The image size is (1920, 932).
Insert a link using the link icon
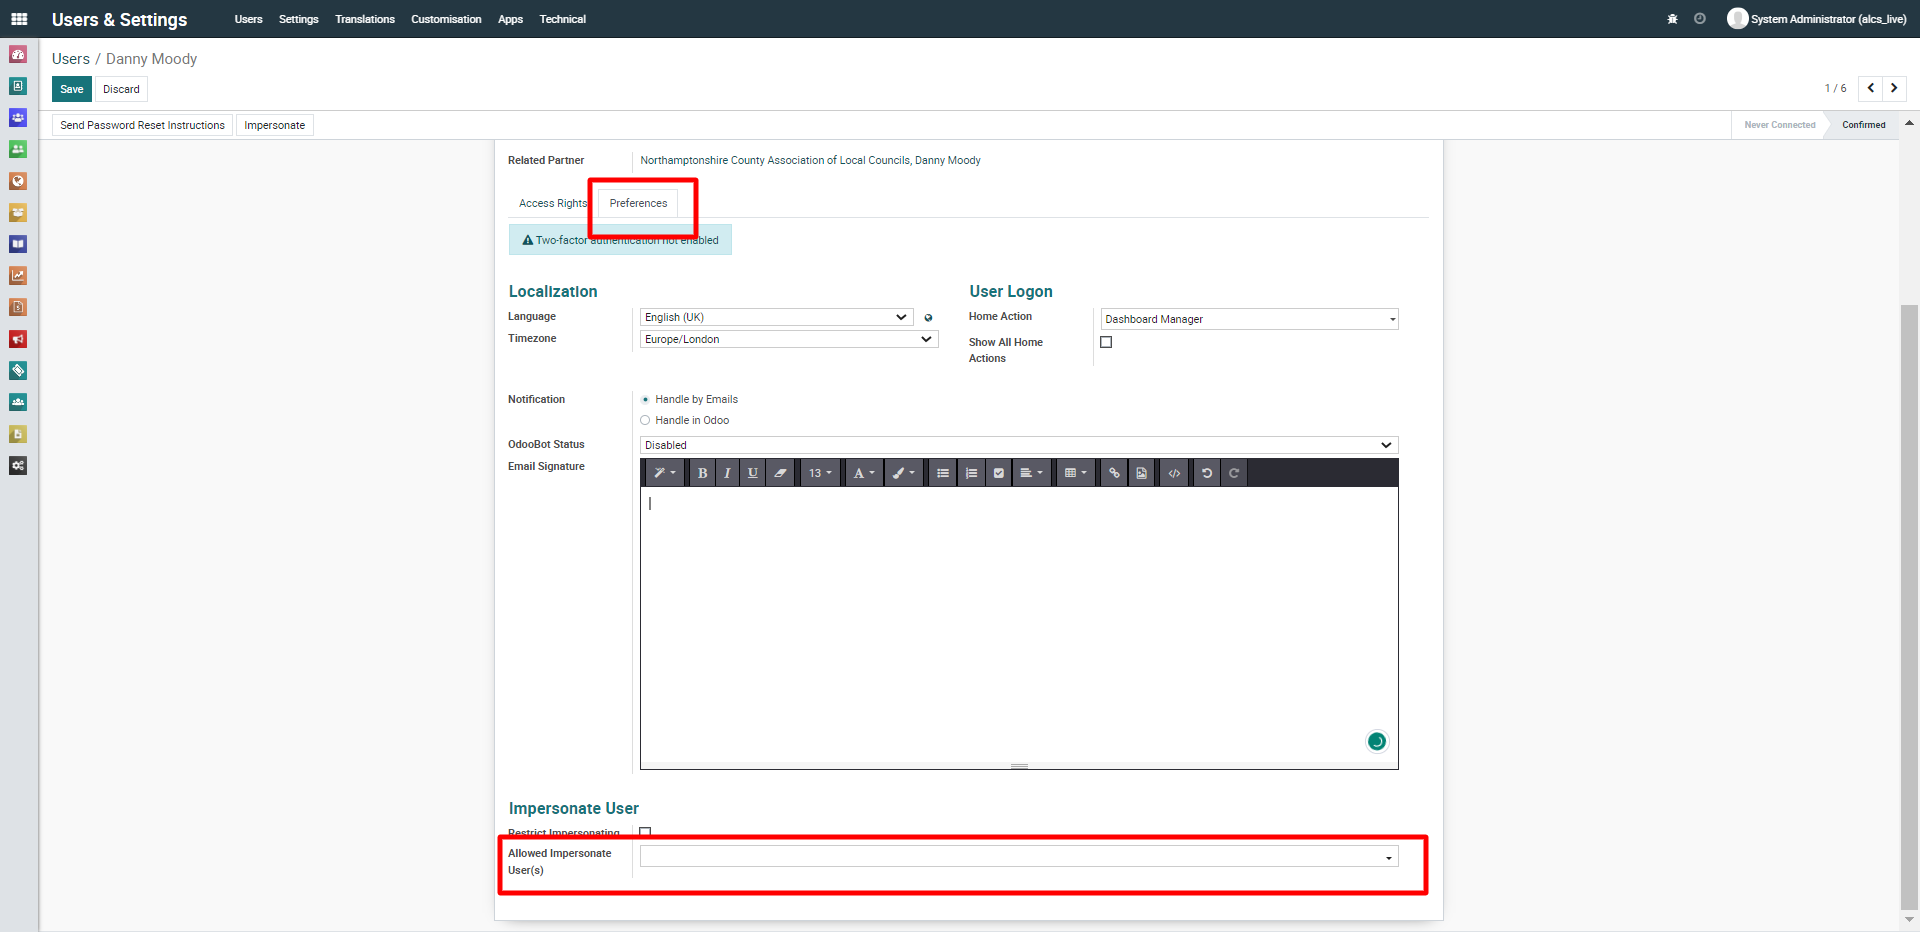tap(1114, 473)
